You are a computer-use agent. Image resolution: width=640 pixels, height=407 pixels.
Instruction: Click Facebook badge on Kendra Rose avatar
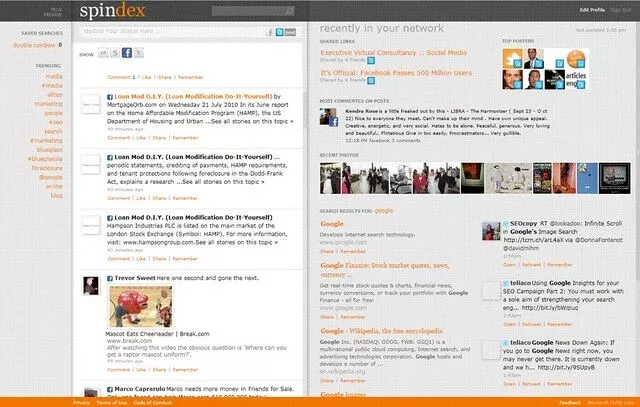tap(333, 121)
